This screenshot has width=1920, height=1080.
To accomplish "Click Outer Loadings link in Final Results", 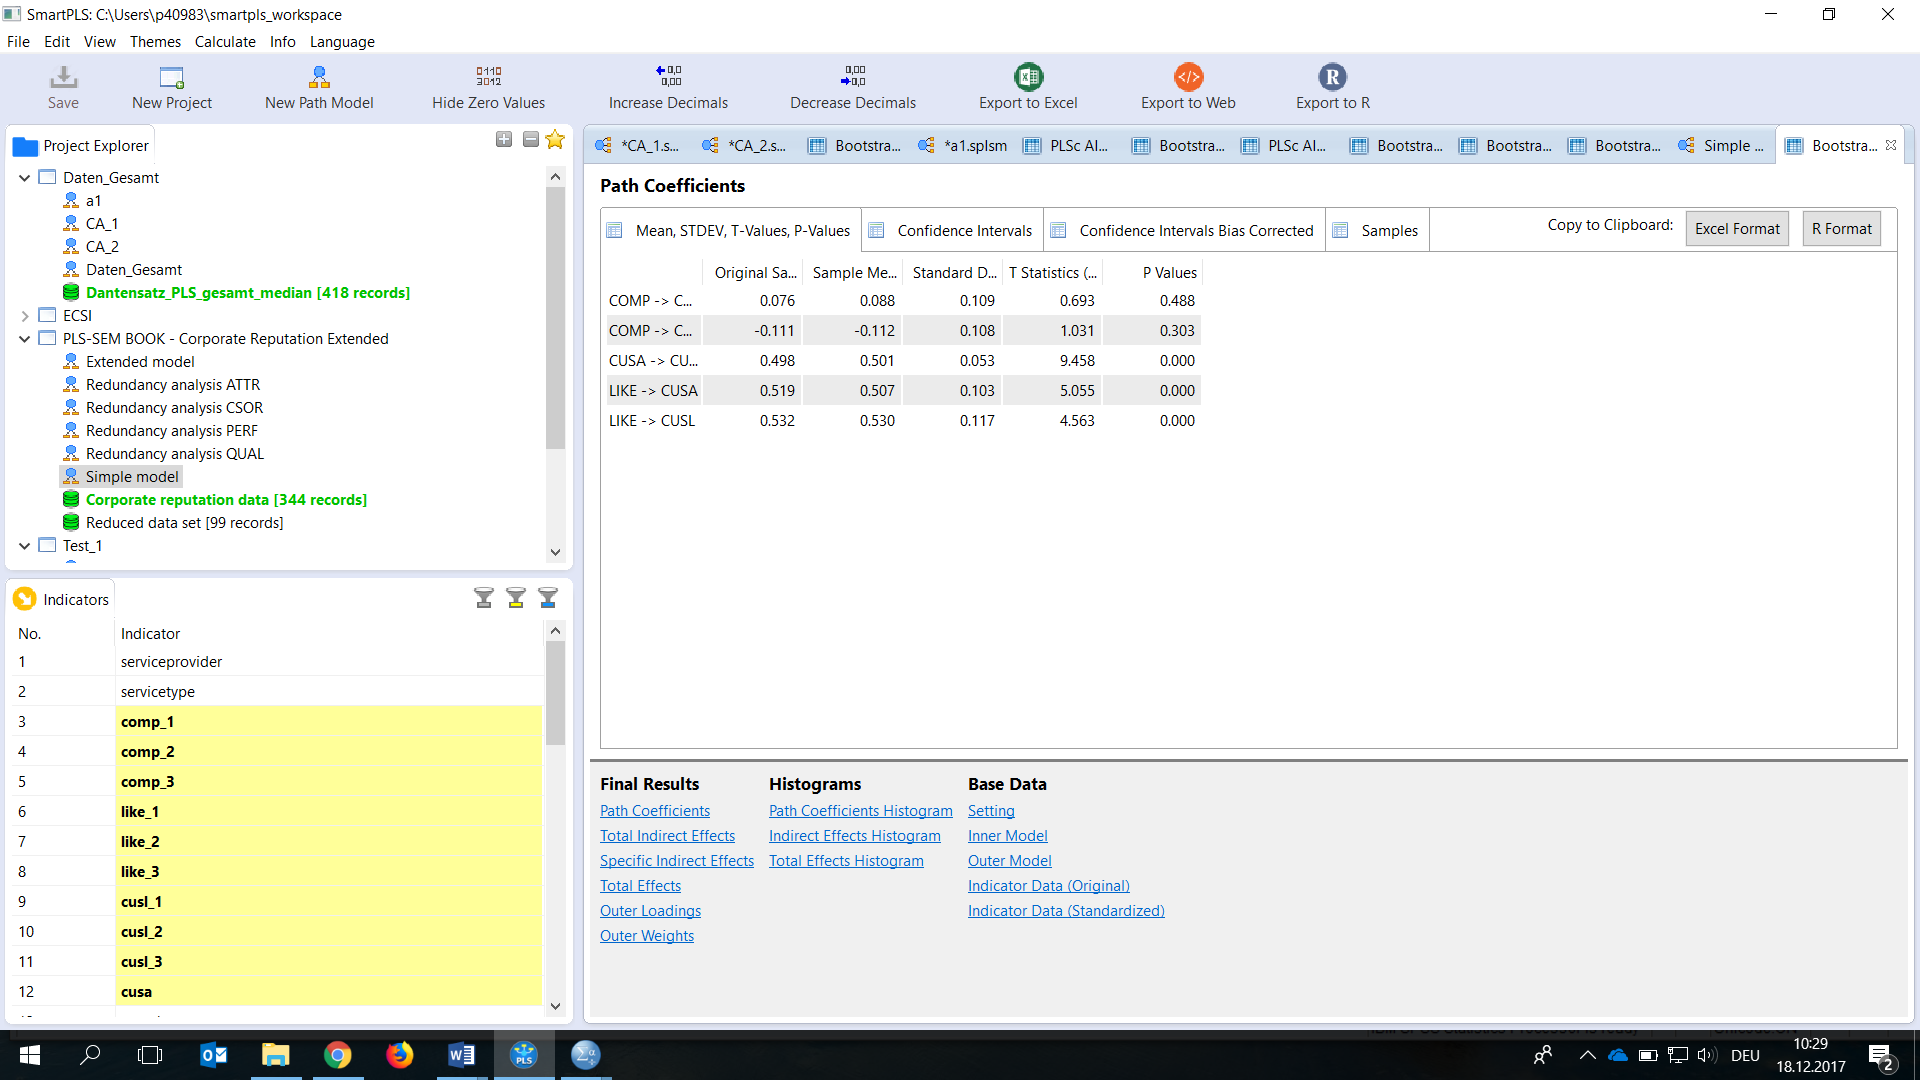I will pos(649,910).
